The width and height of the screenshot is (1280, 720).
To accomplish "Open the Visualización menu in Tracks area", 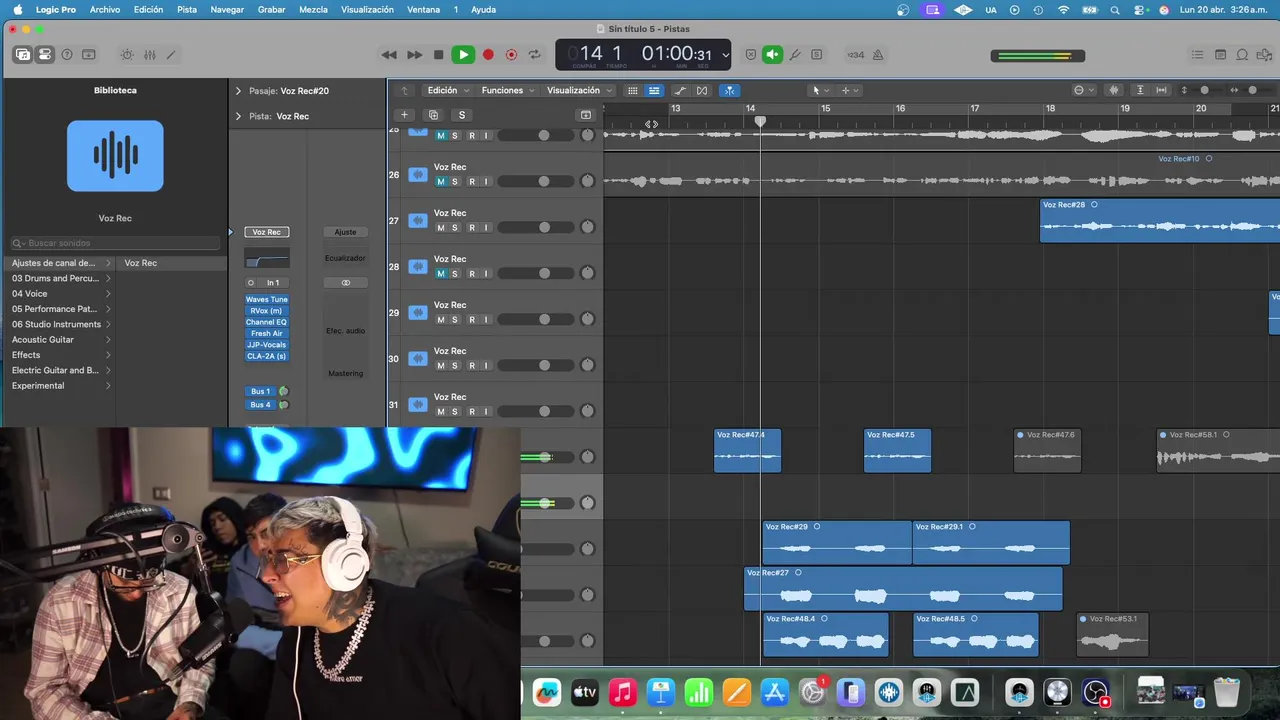I will pos(578,90).
